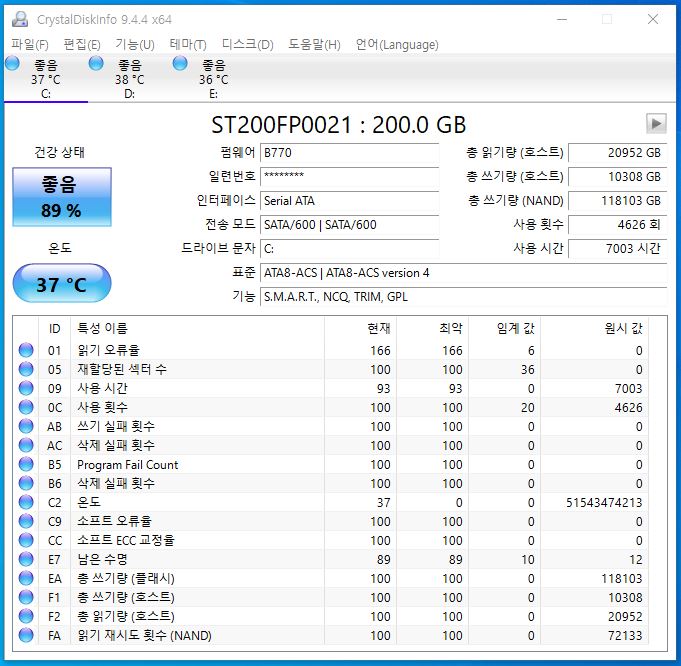The image size is (681, 666).
Task: Close the CrystalDiskInfo window
Action: 653,19
